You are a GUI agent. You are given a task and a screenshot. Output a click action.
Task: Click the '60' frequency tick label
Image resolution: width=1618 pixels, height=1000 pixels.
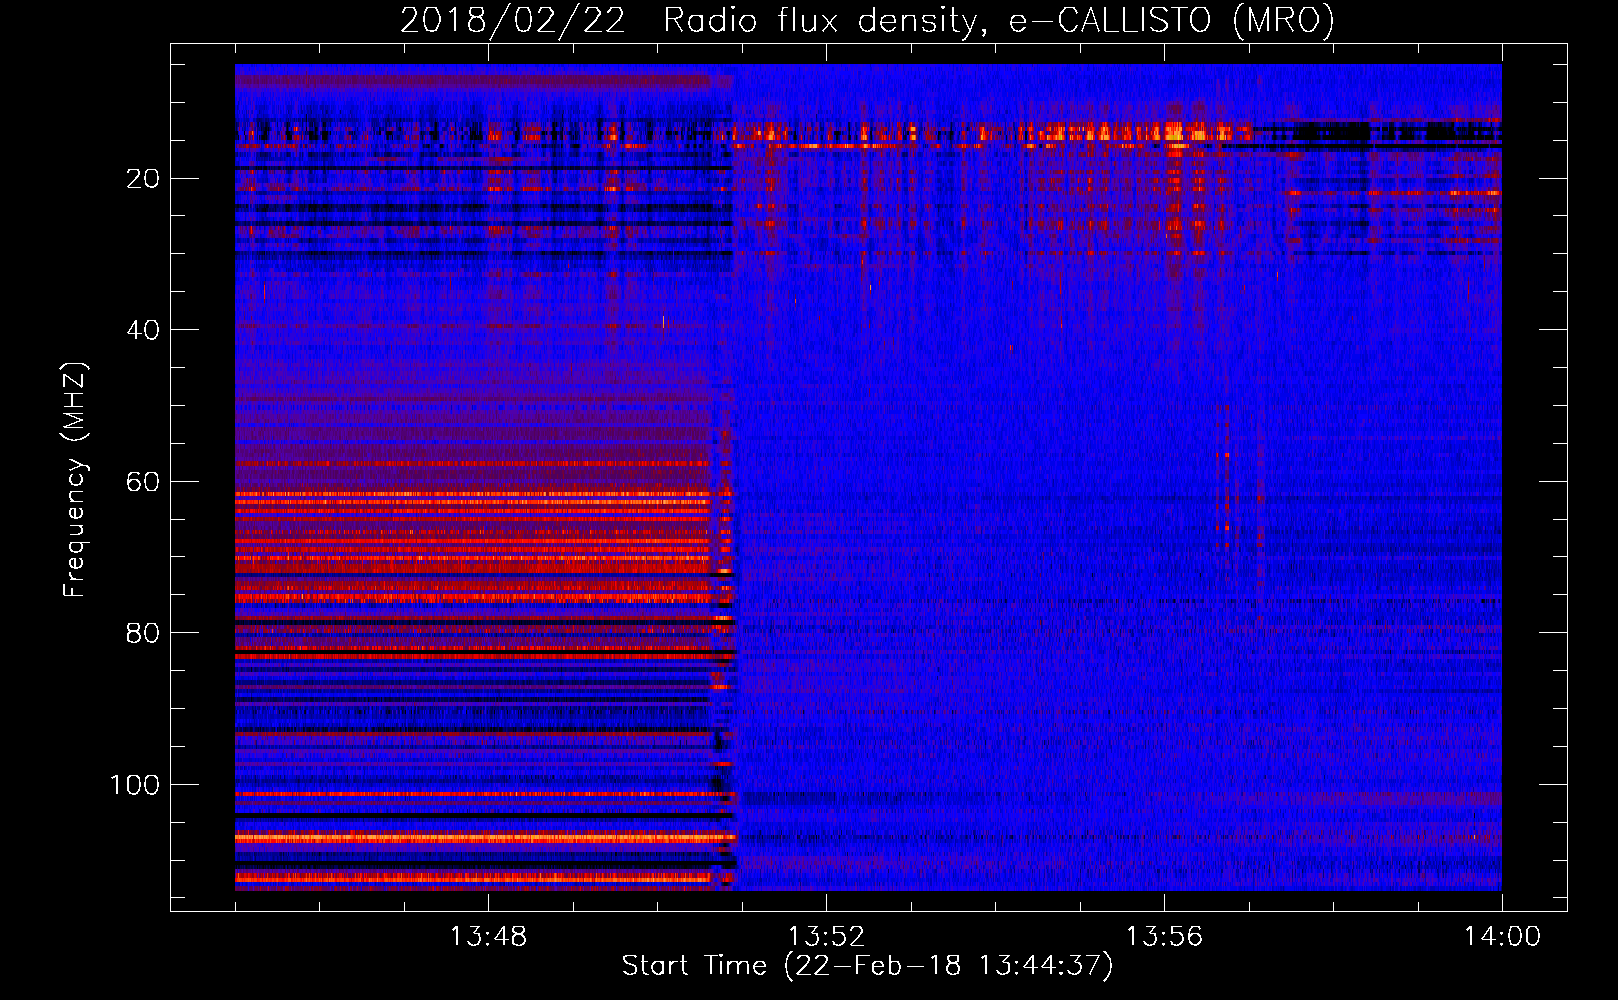coord(143,481)
